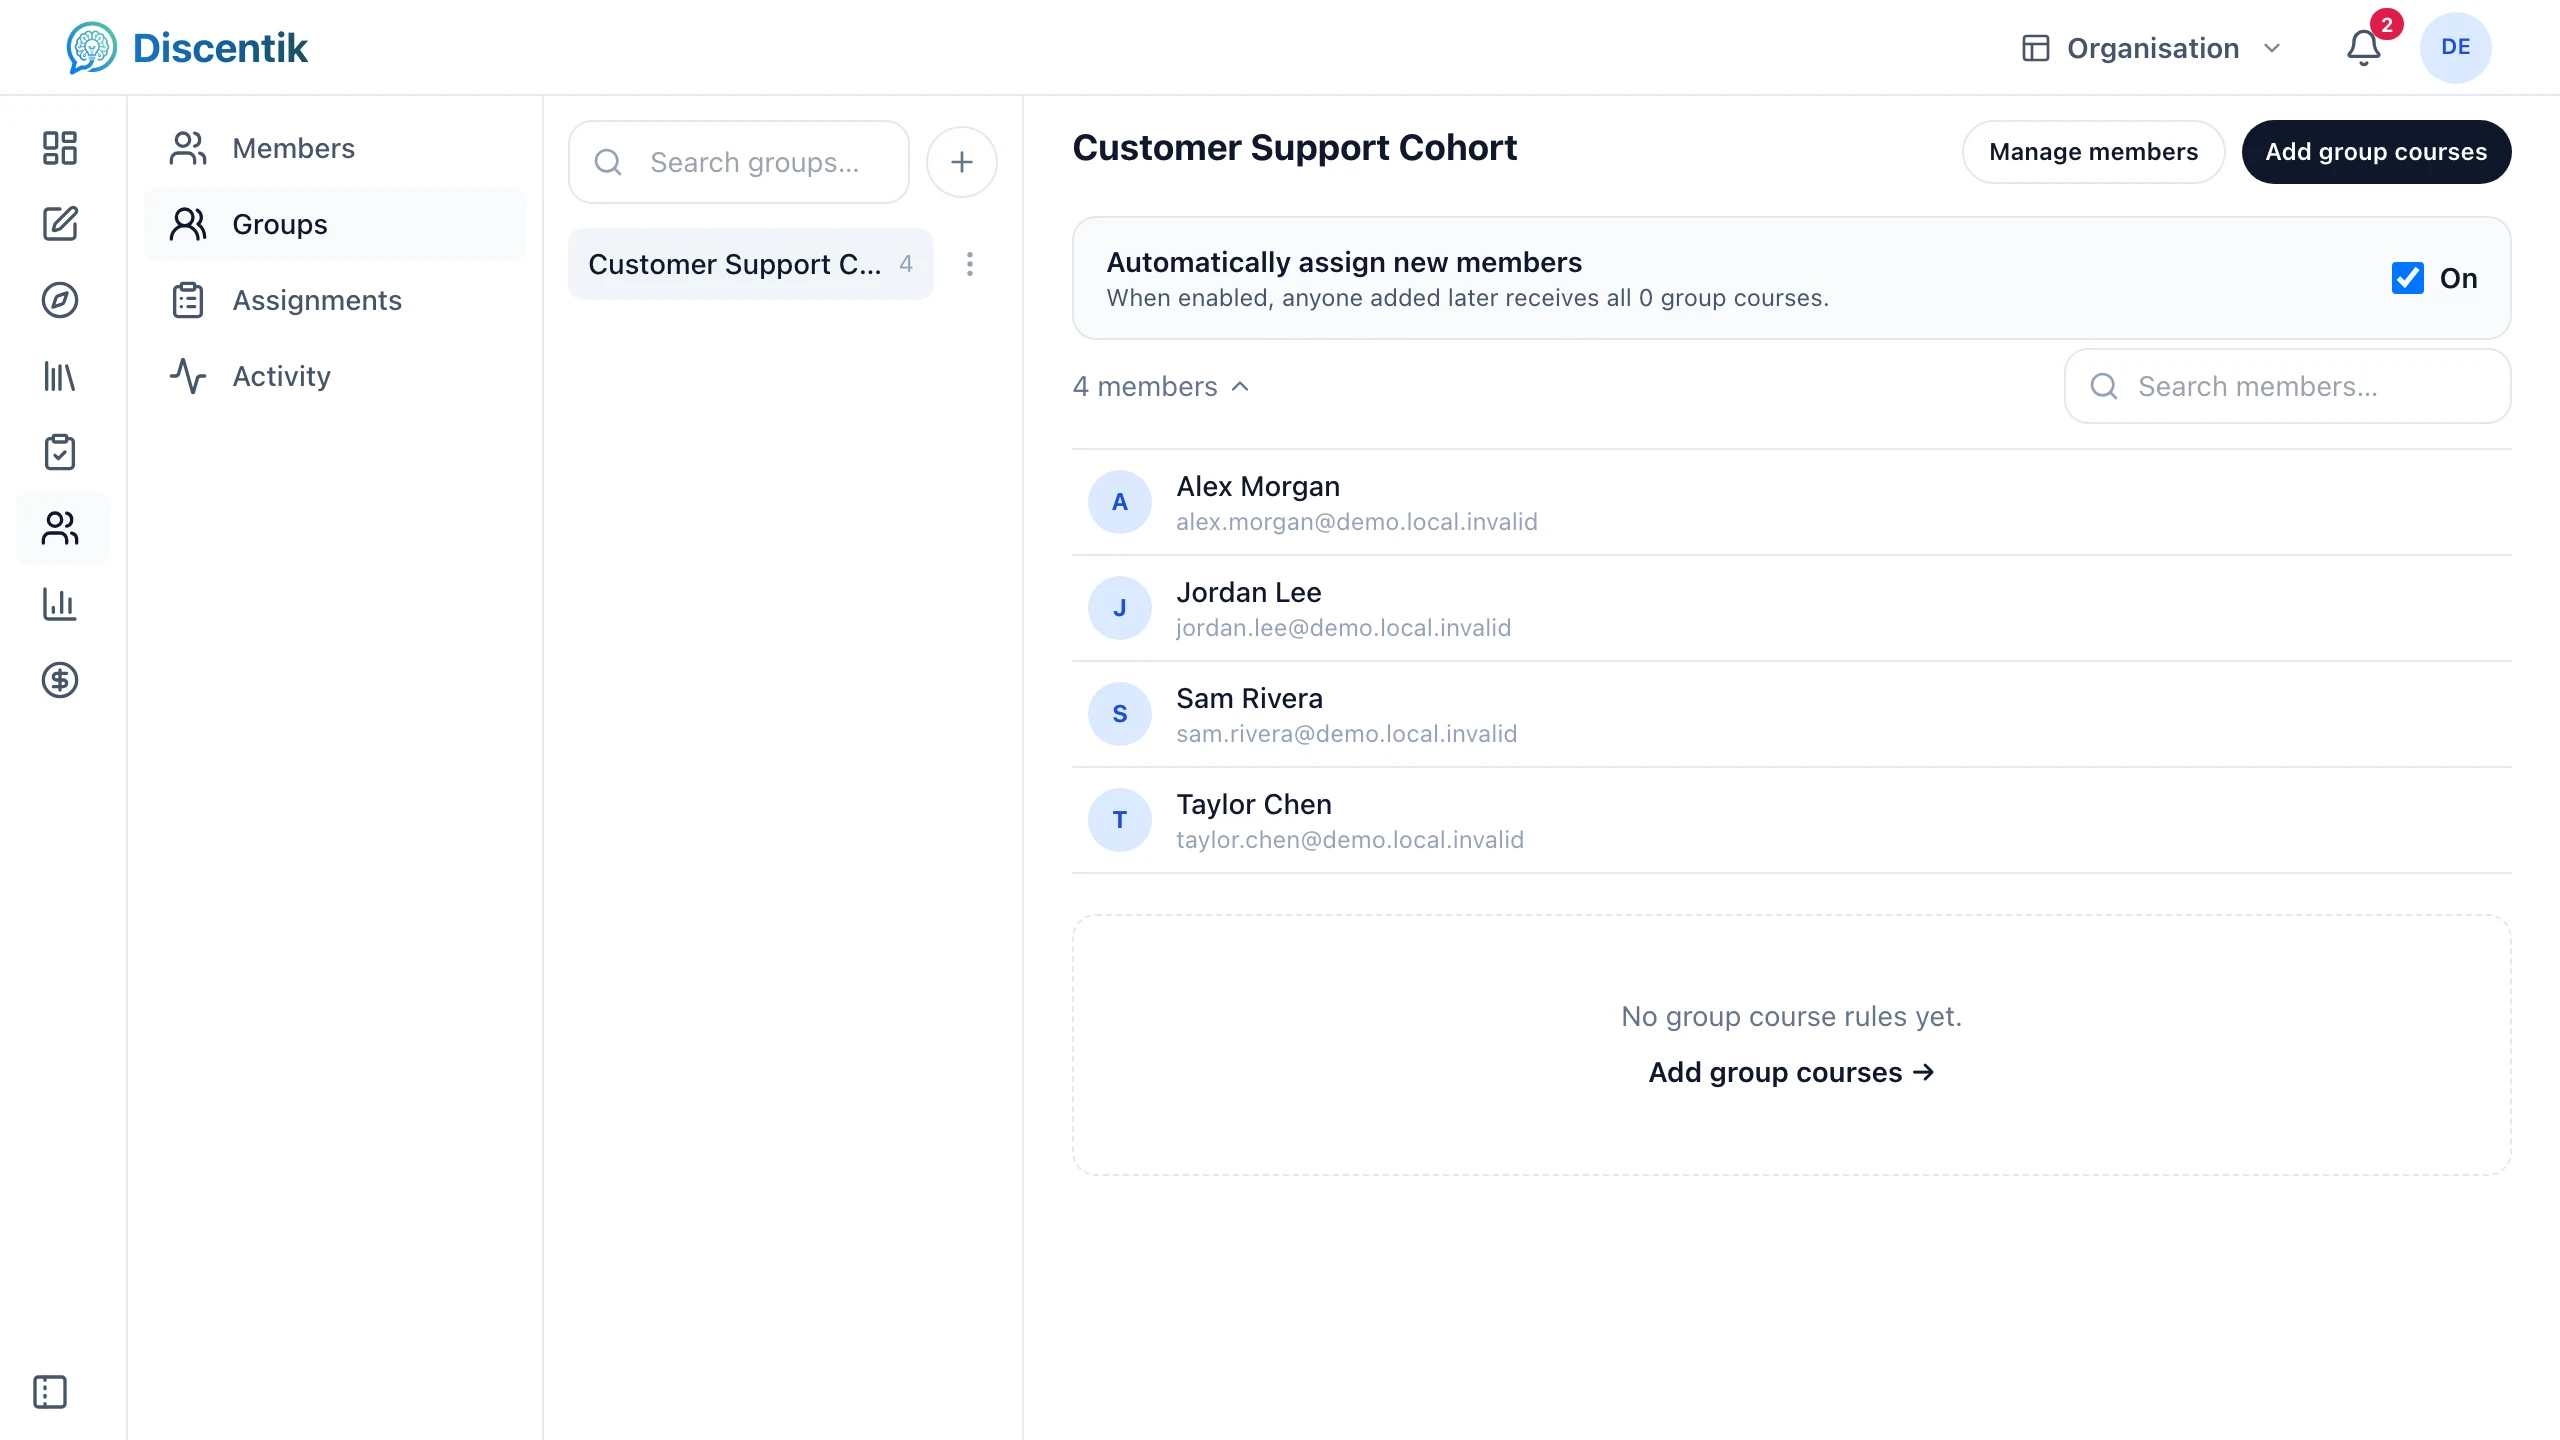
Task: Open the Organisation dropdown
Action: click(x=2152, y=48)
